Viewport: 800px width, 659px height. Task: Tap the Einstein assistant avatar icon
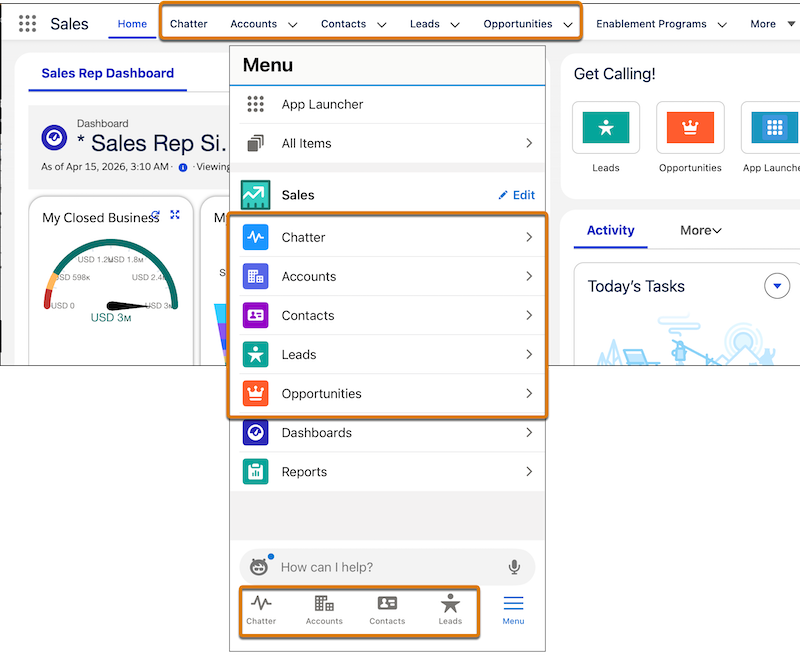[x=259, y=566]
